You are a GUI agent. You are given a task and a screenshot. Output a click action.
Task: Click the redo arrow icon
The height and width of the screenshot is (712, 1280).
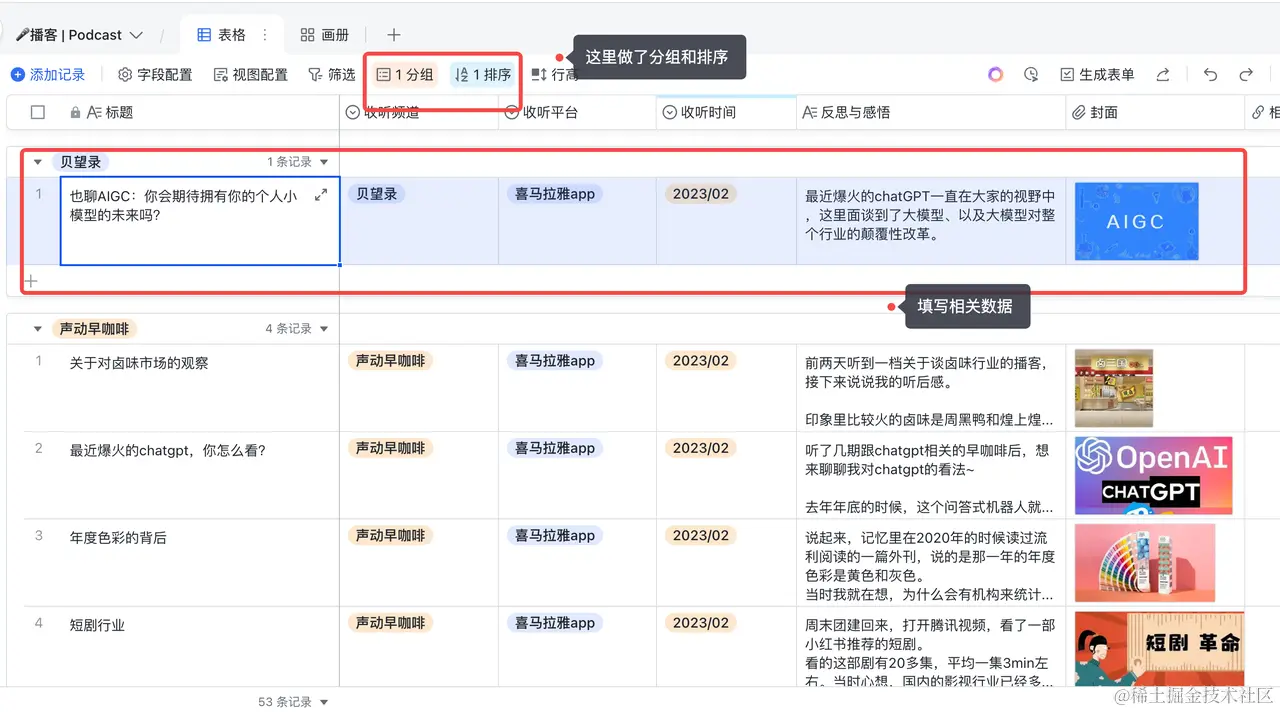[x=1245, y=73]
